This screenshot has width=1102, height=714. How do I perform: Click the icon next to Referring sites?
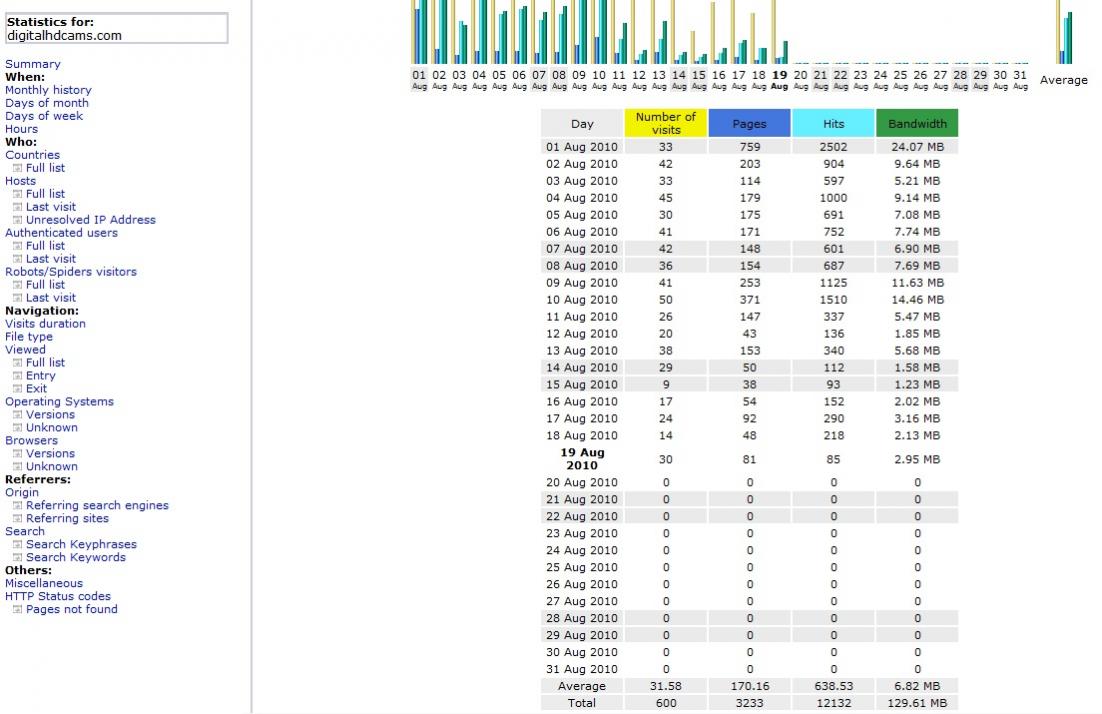[x=18, y=519]
